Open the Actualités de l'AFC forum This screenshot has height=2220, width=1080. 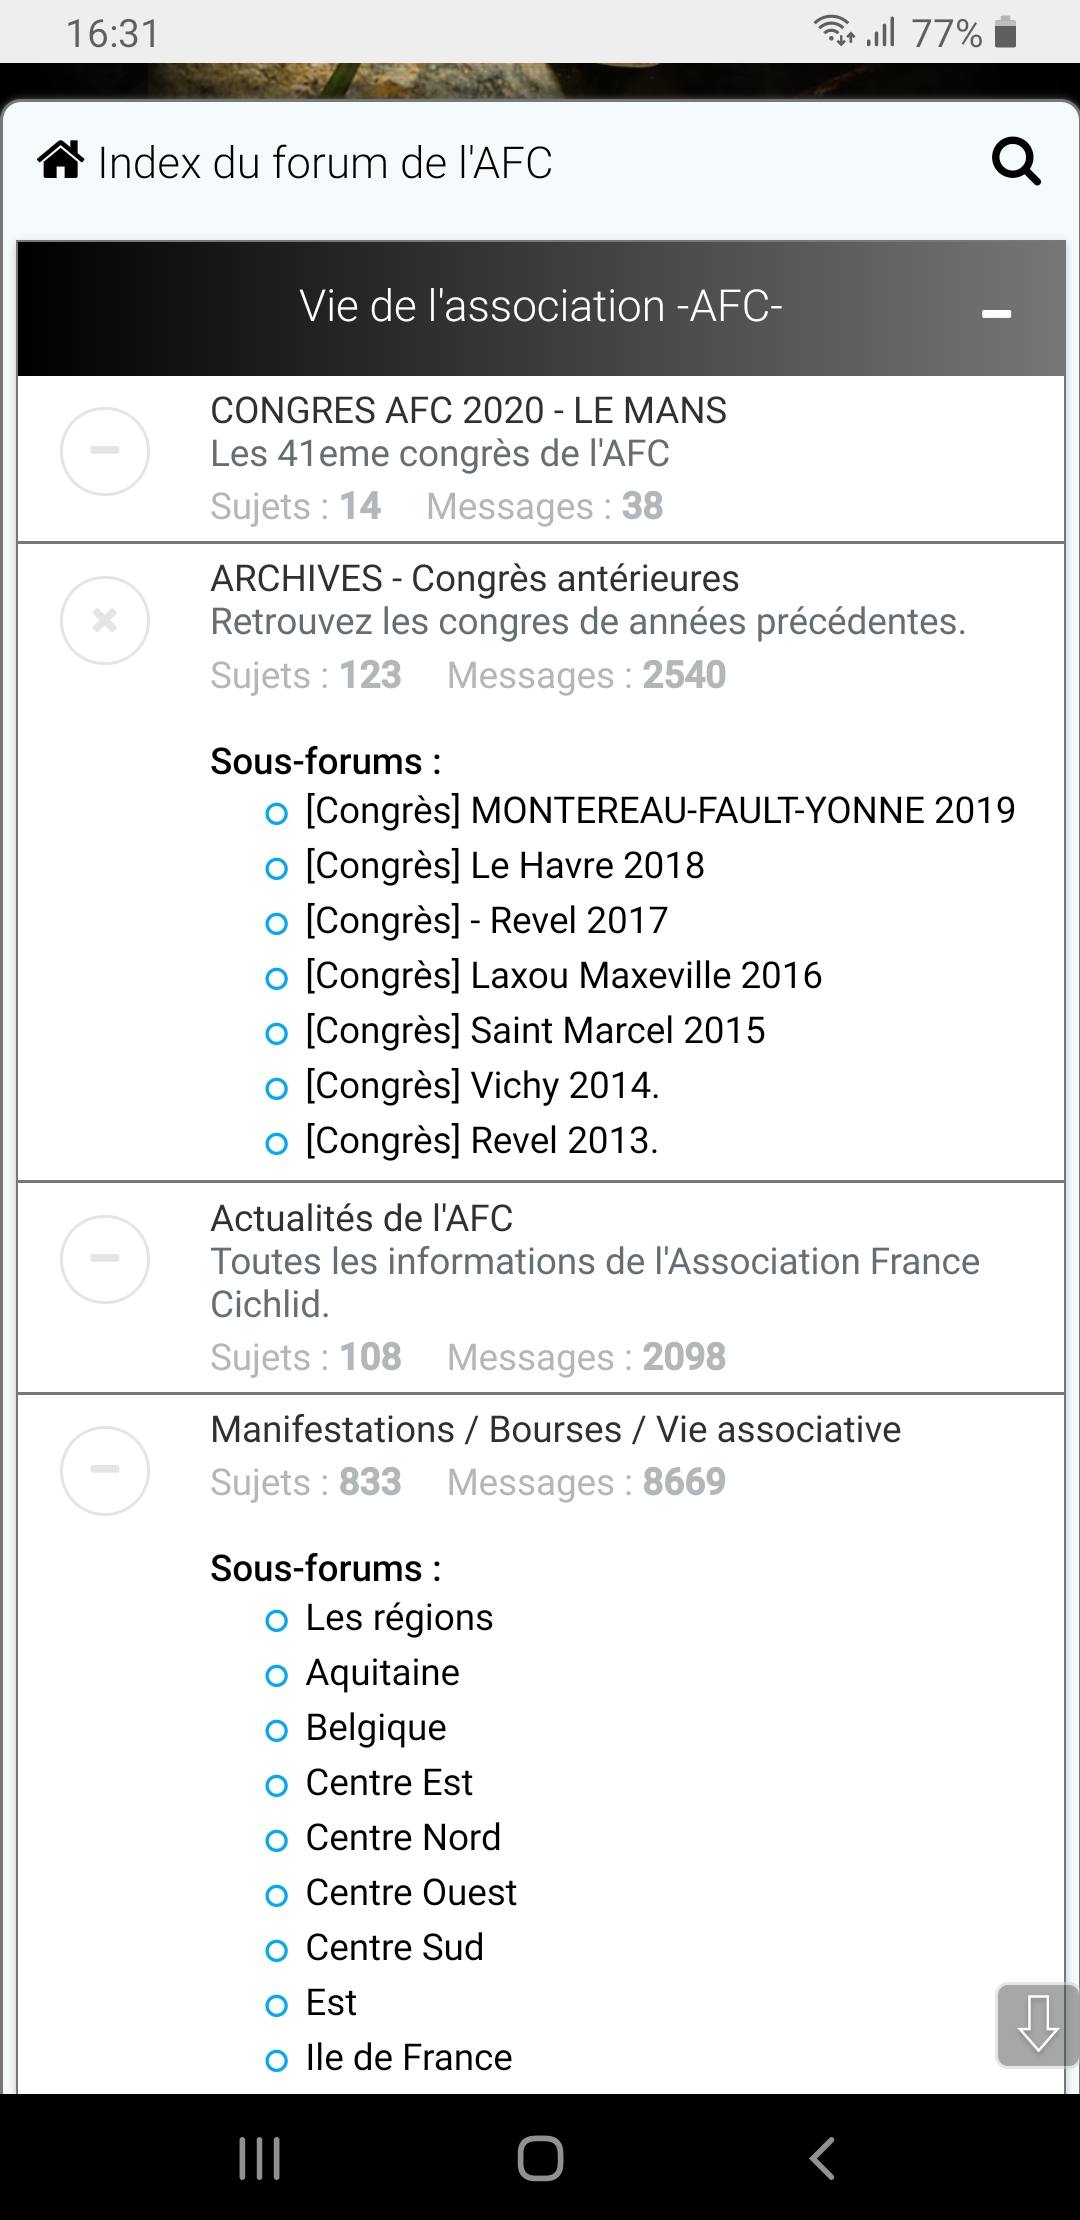click(362, 1218)
